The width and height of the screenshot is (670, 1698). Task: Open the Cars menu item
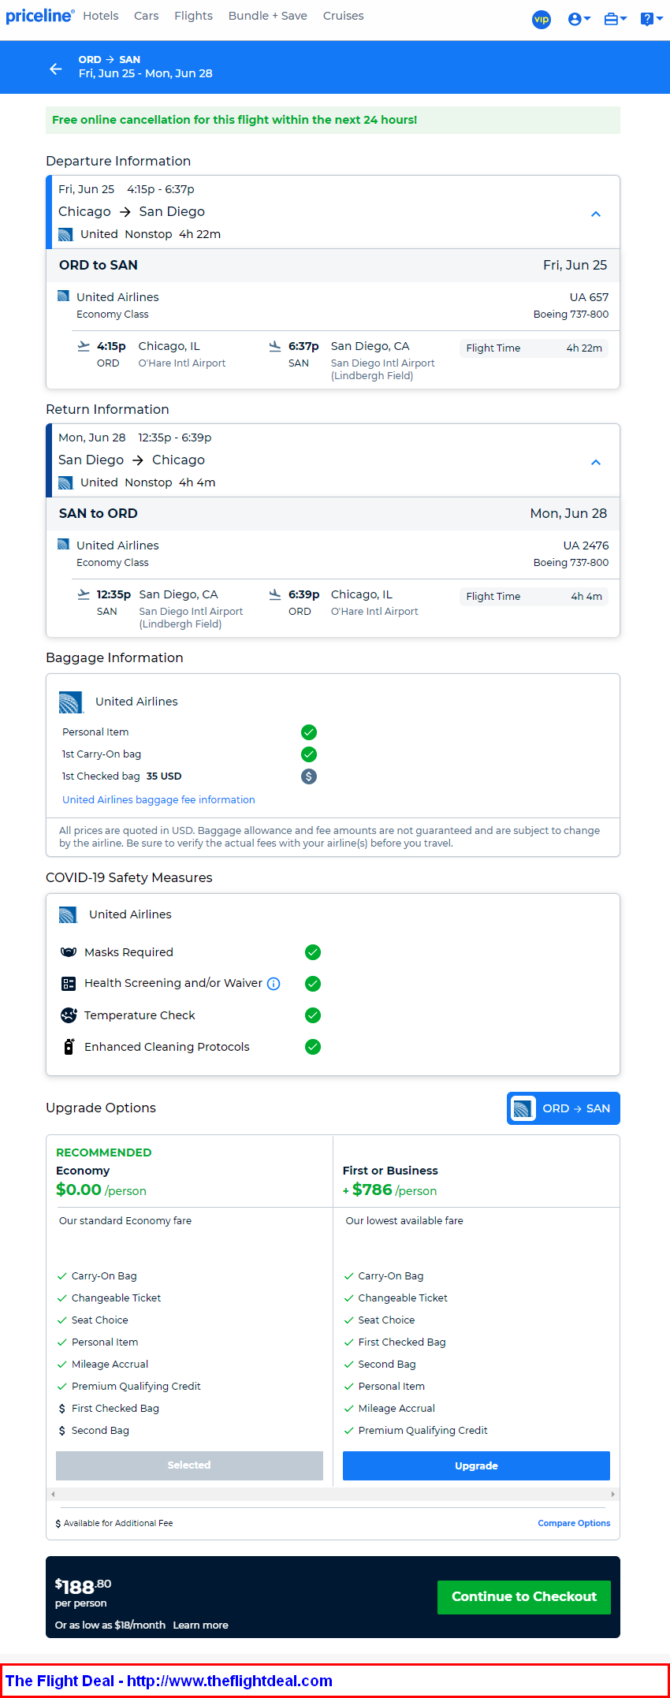(x=146, y=16)
